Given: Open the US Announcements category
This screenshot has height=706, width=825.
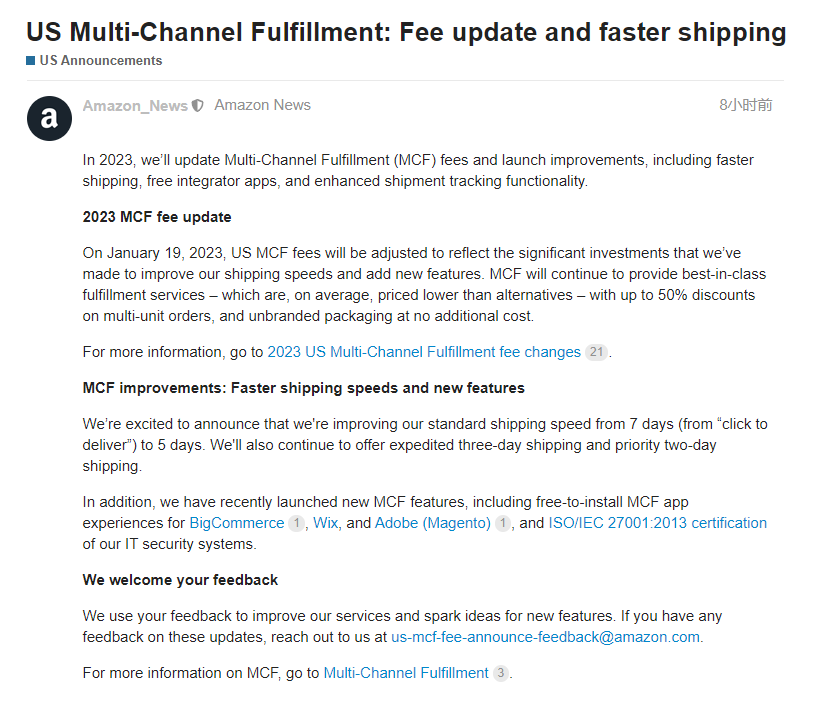Looking at the screenshot, I should (100, 60).
